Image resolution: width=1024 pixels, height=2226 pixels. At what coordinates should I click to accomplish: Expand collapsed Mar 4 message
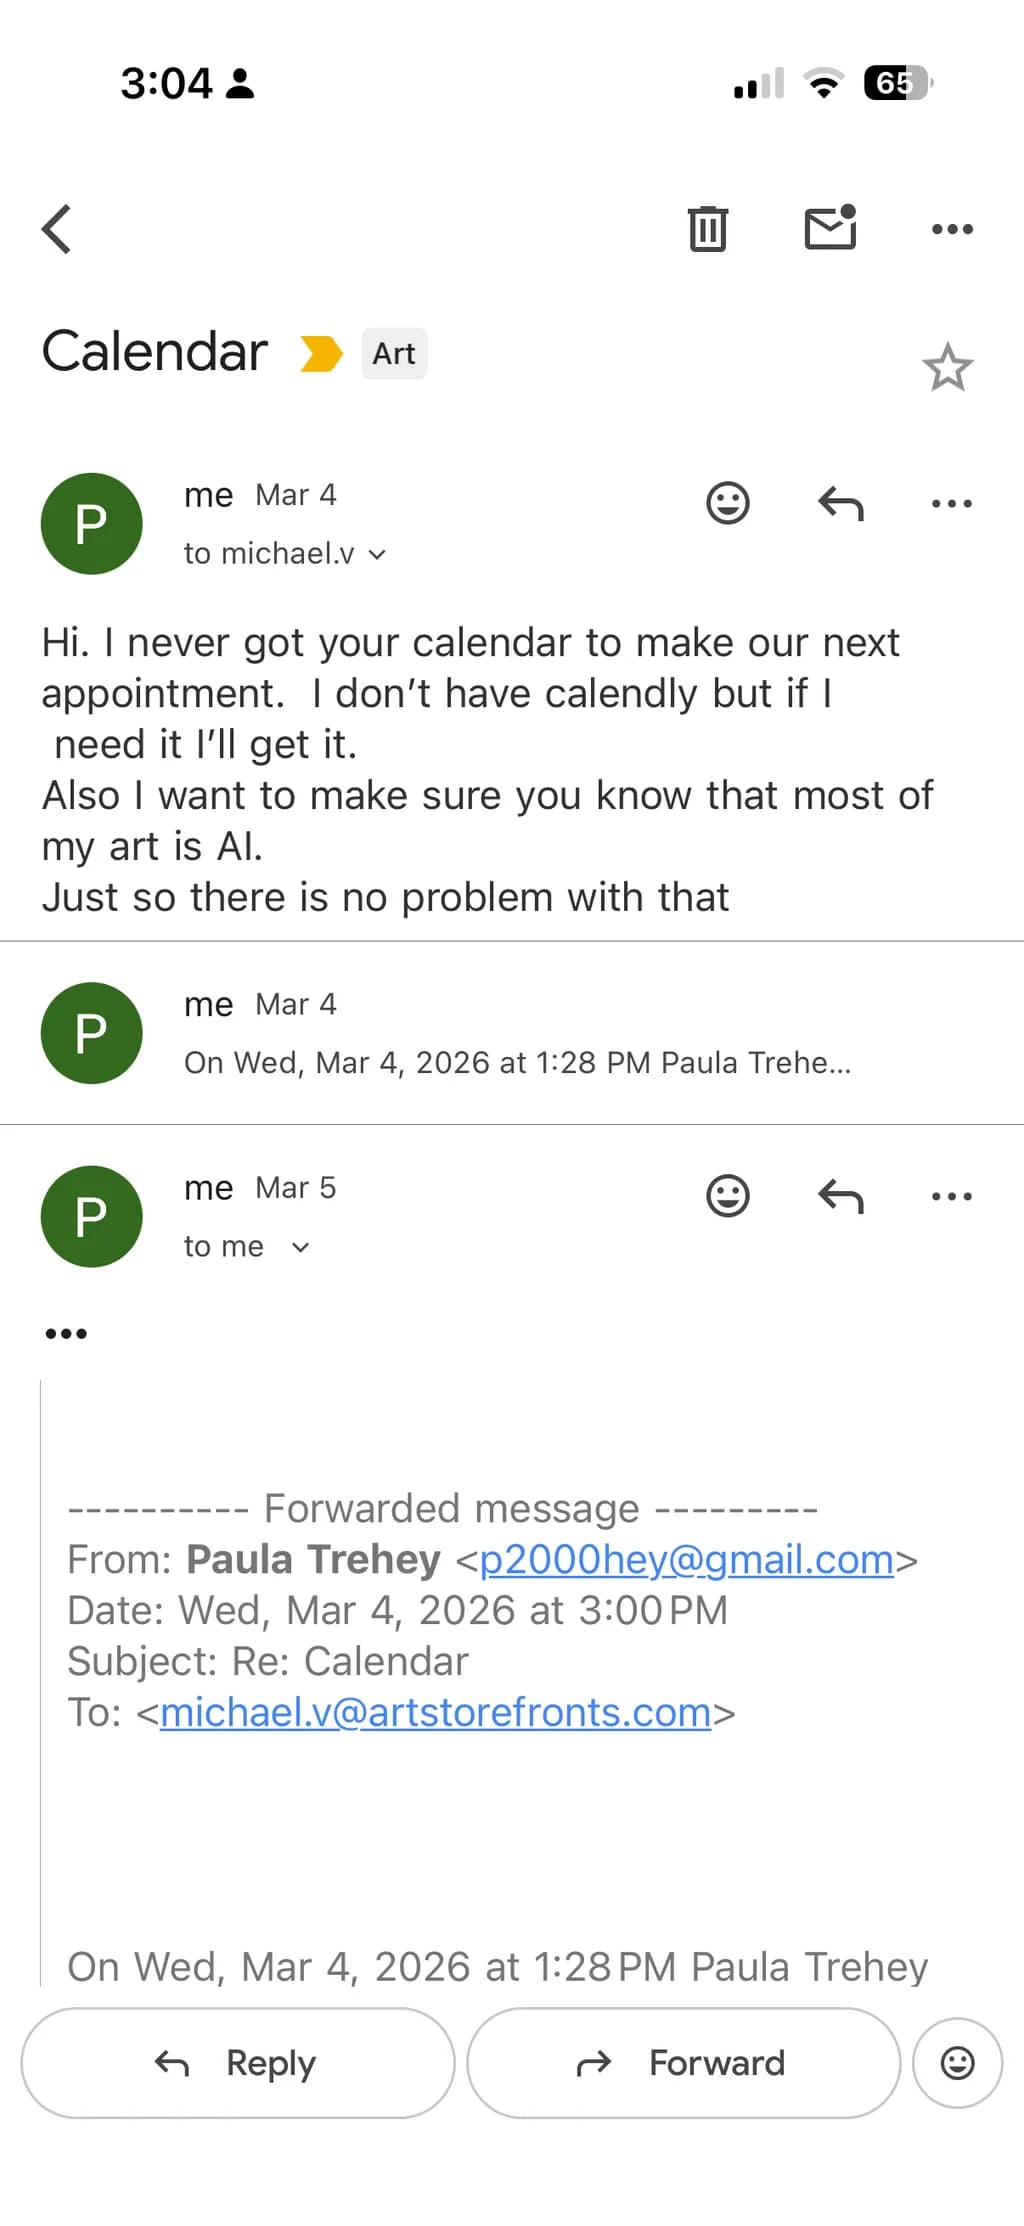(512, 1033)
